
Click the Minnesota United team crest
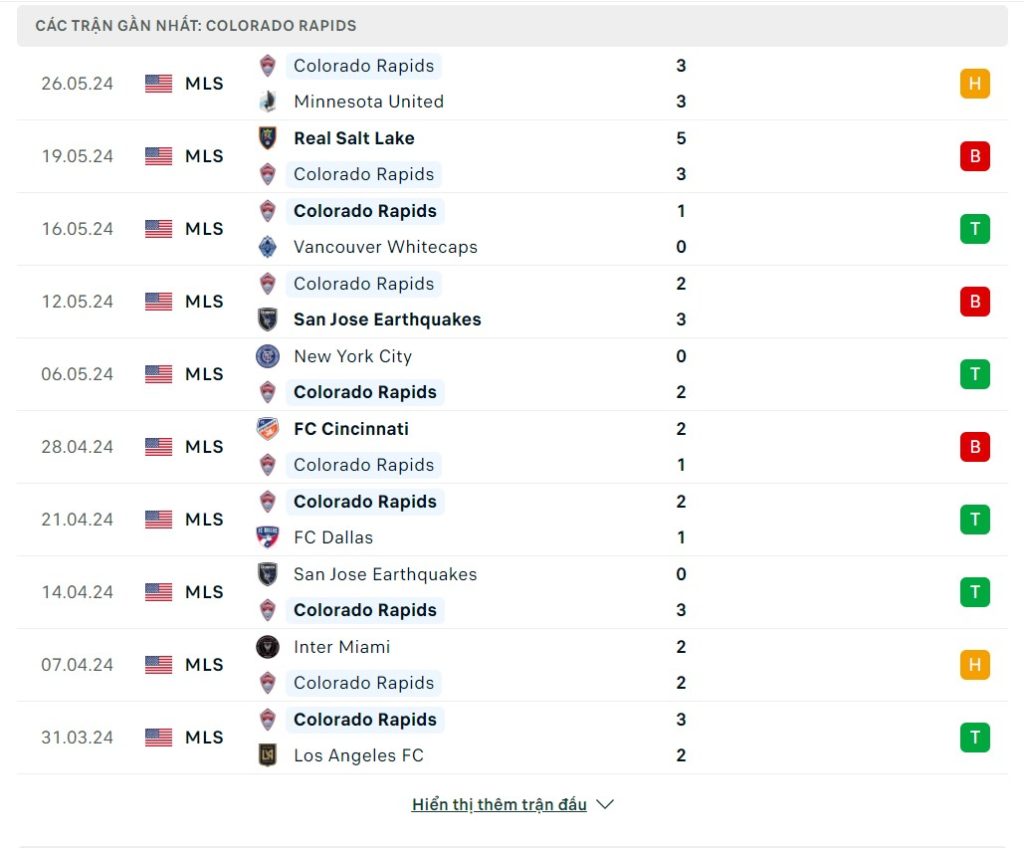(267, 101)
